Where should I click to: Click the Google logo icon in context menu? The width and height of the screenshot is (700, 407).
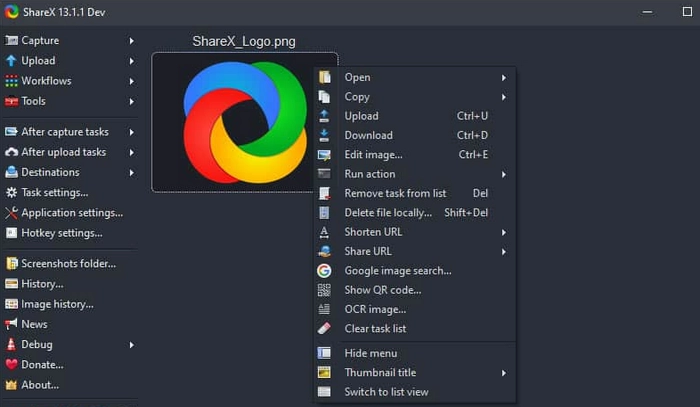[x=324, y=270]
